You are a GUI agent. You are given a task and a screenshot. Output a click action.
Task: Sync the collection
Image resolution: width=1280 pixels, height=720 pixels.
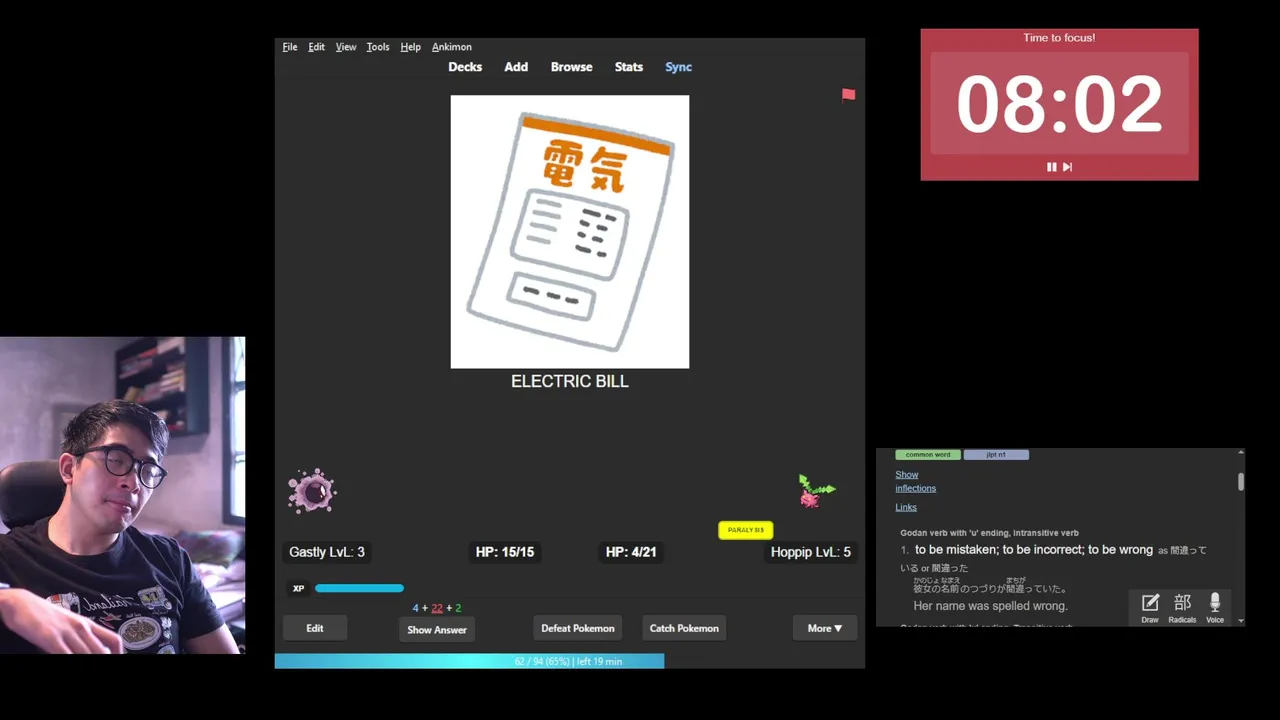[679, 67]
